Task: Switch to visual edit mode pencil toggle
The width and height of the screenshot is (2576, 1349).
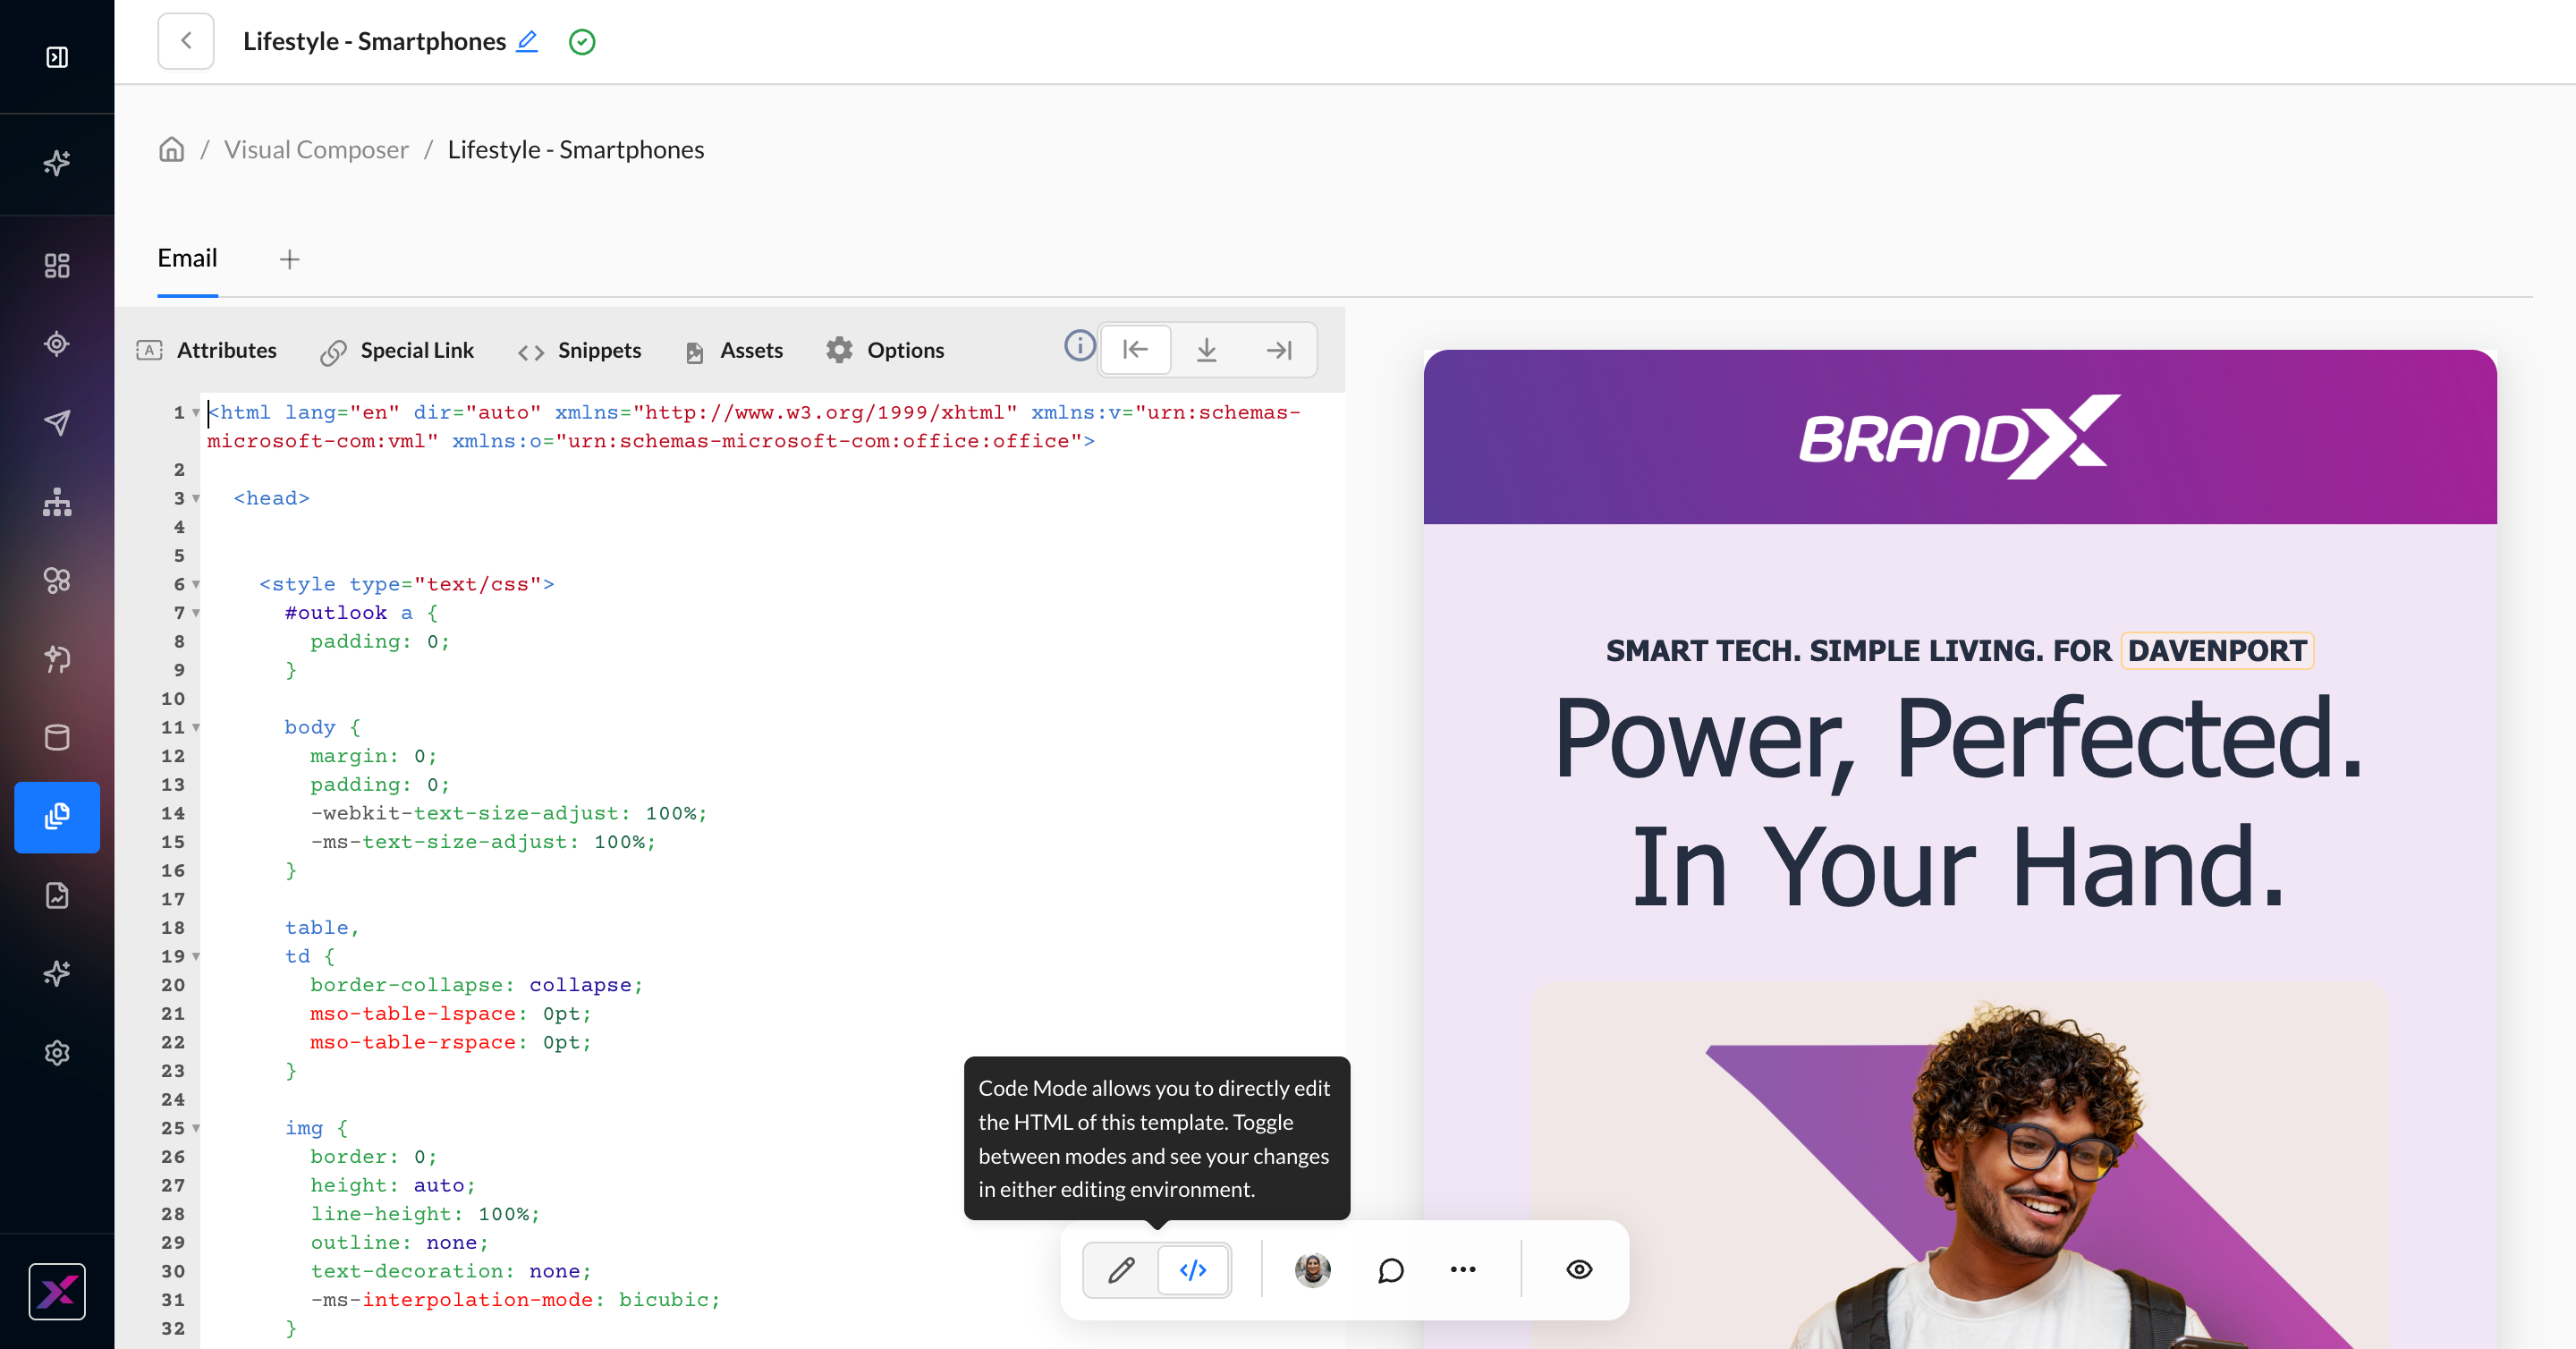Action: tap(1121, 1270)
